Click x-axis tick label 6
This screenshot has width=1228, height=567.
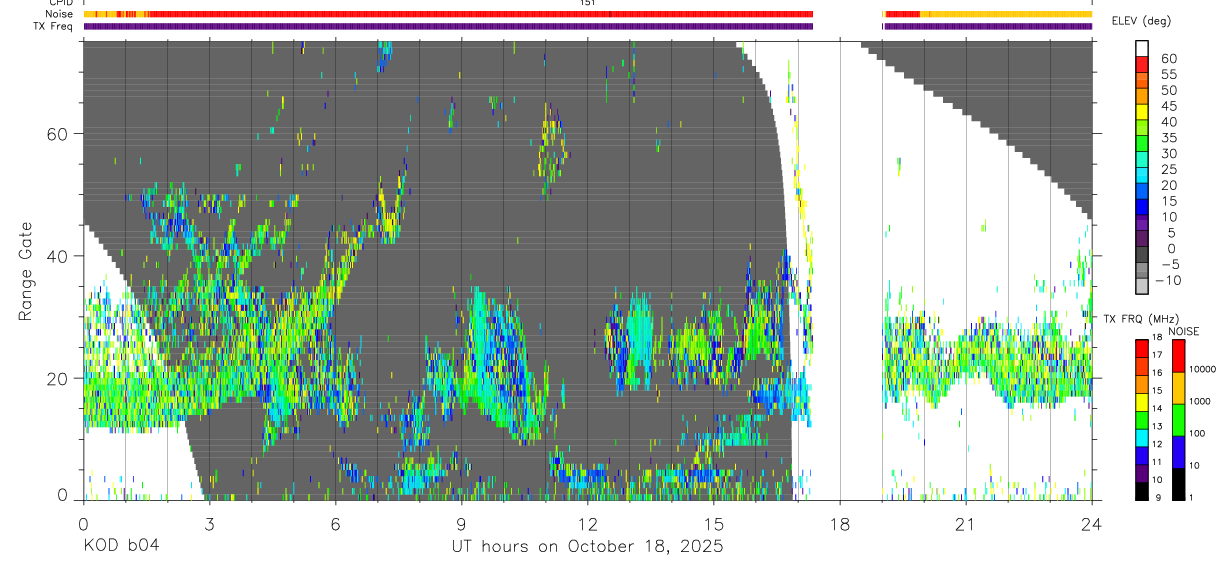tap(335, 523)
